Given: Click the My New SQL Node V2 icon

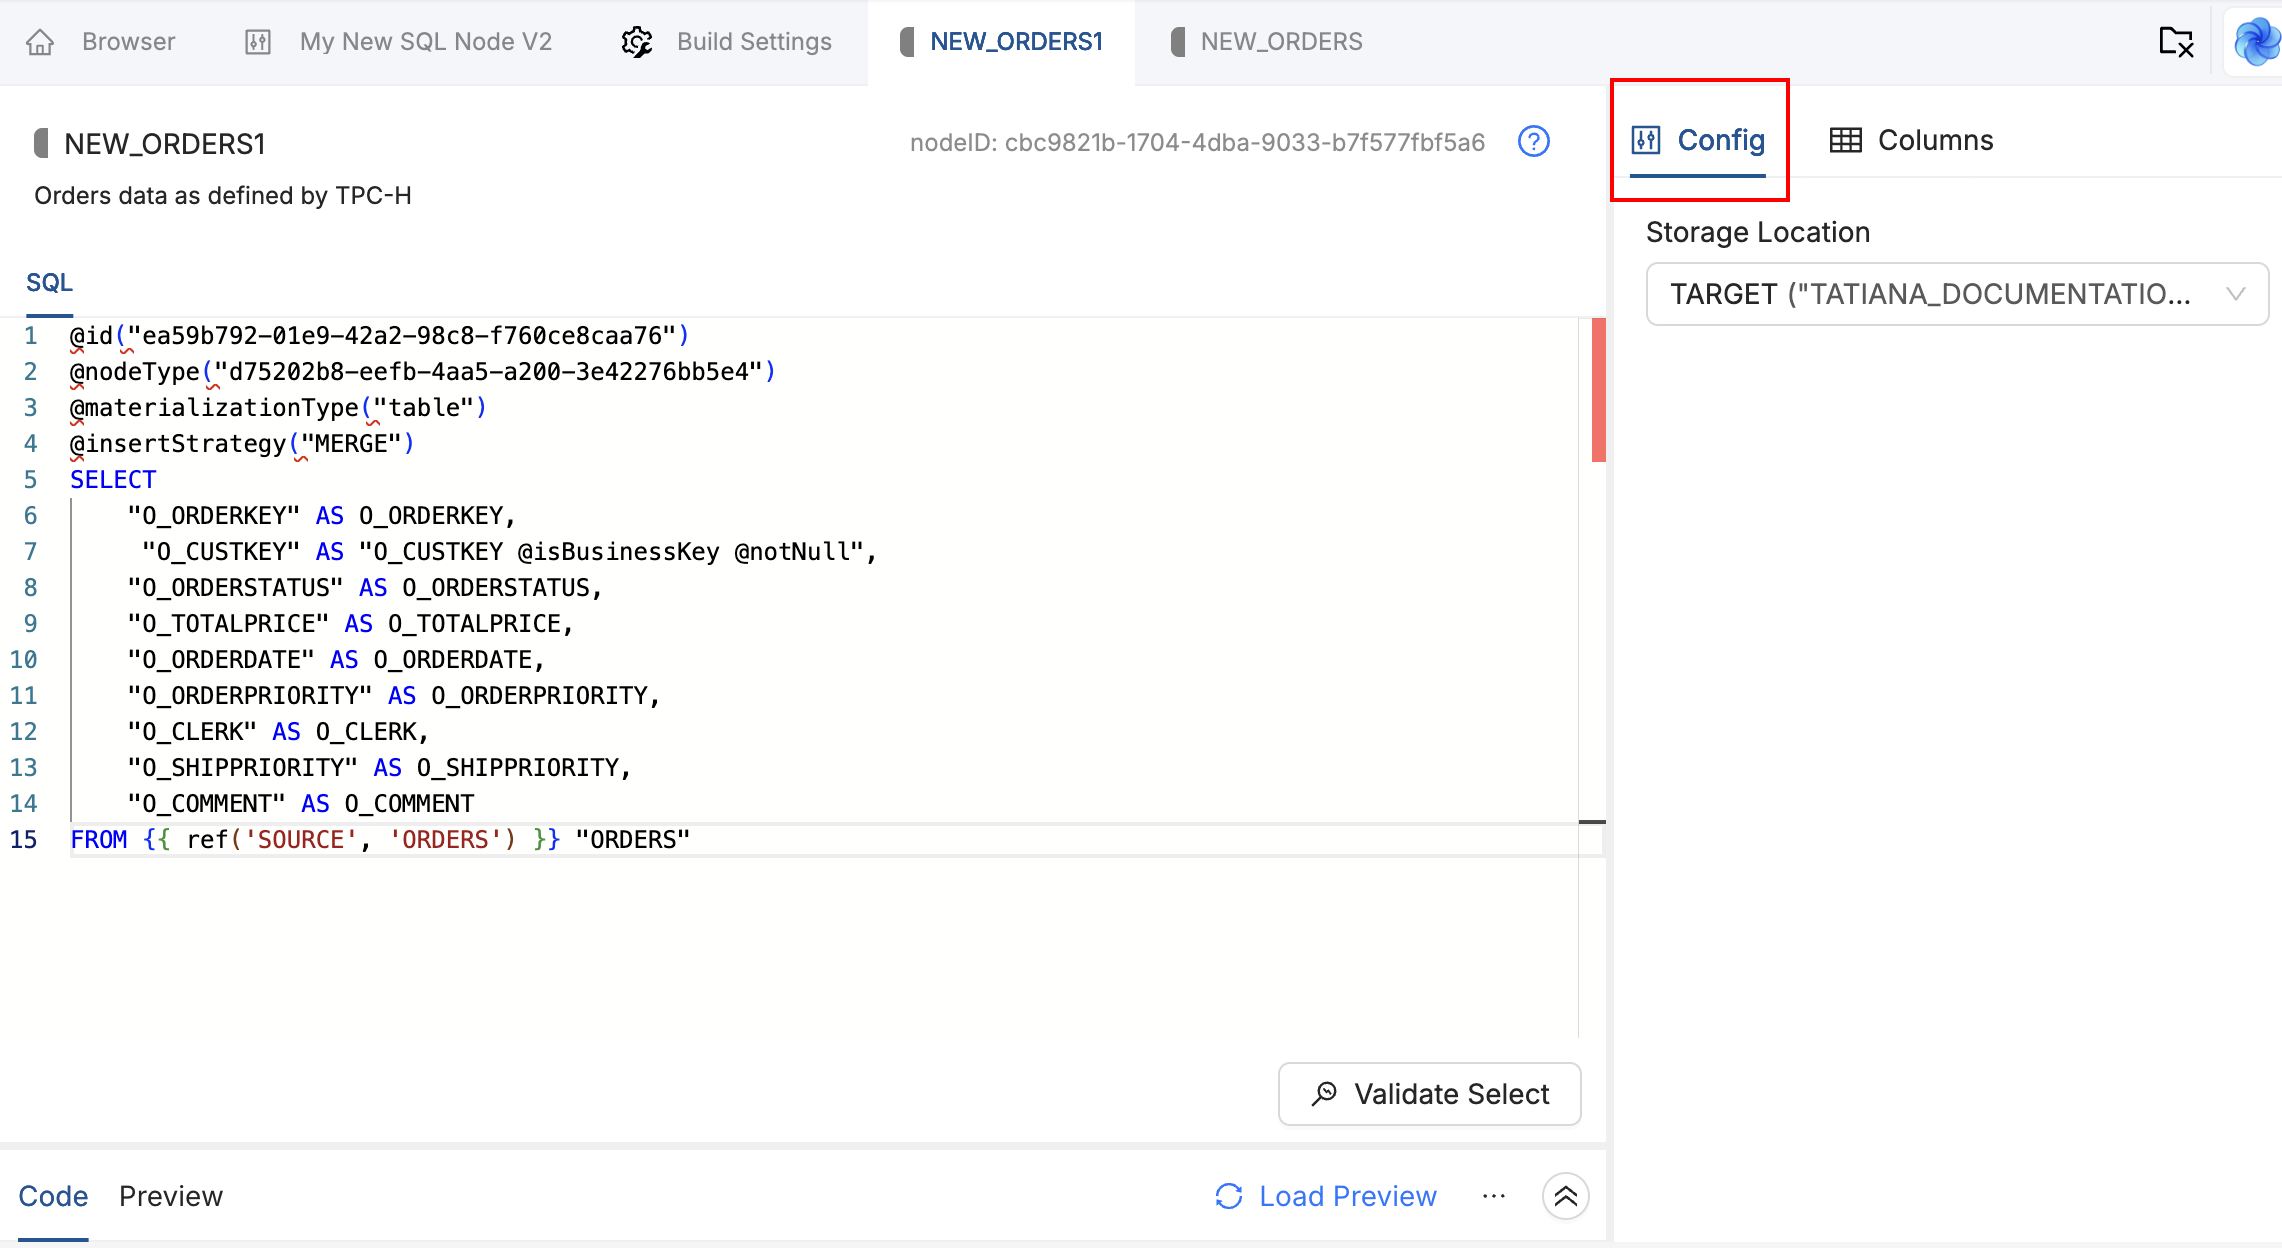Looking at the screenshot, I should 258,42.
